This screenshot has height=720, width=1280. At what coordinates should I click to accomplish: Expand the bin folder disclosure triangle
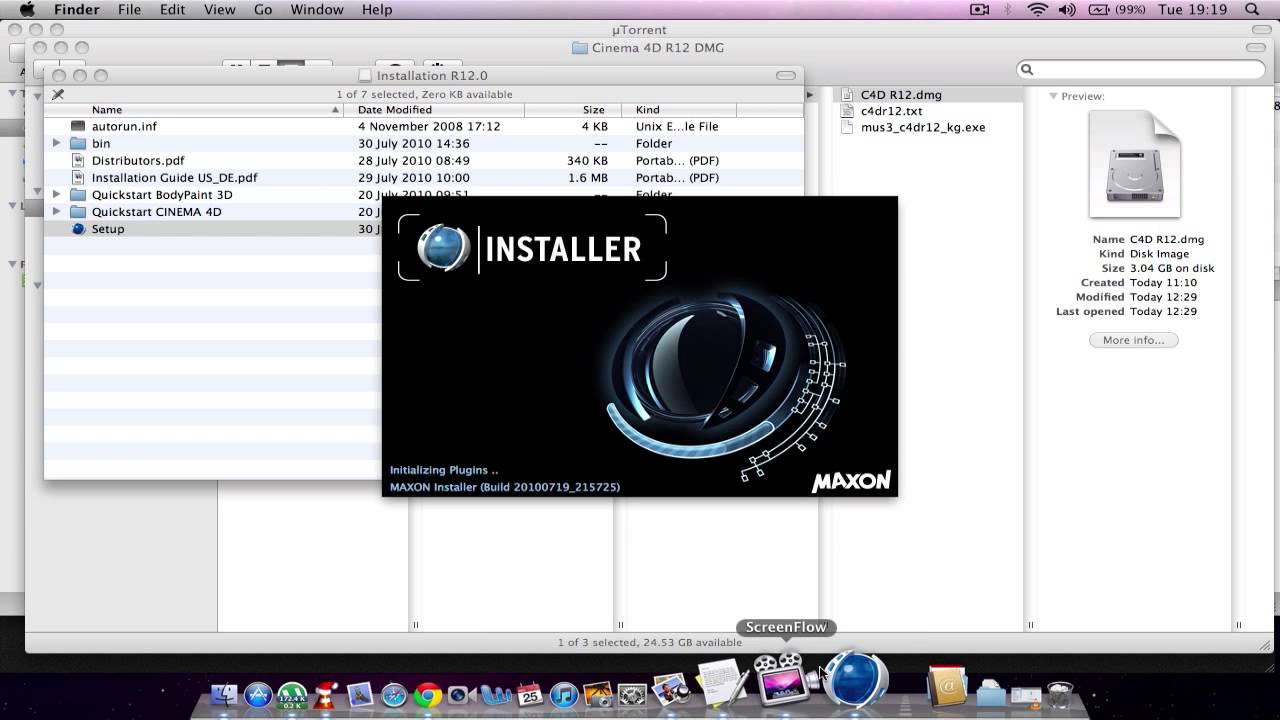pos(57,143)
